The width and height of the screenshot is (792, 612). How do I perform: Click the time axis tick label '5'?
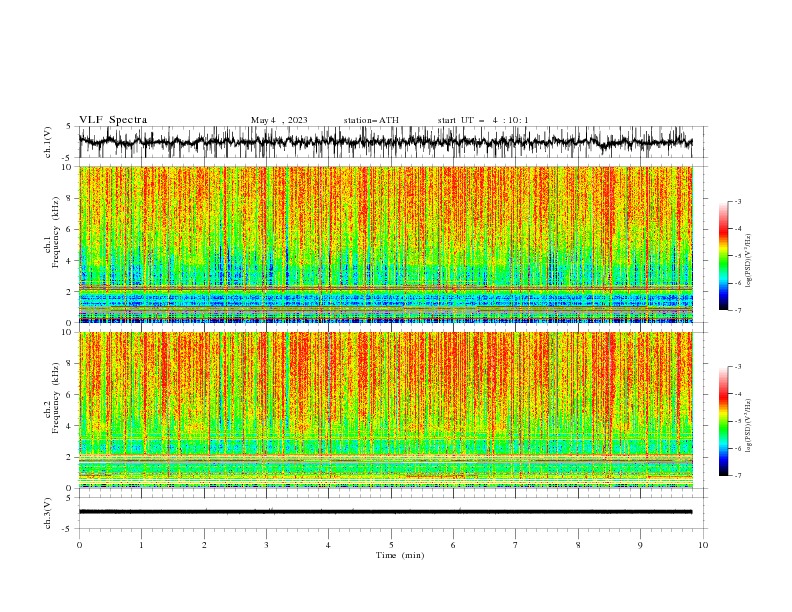(391, 545)
